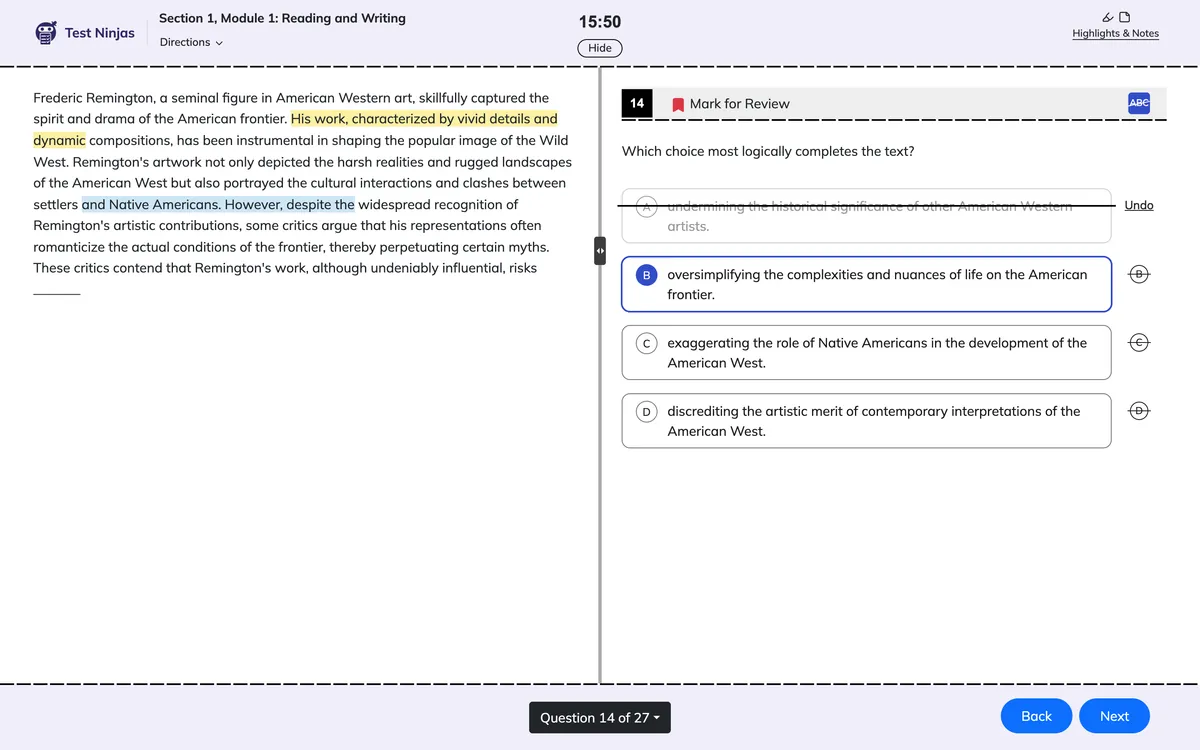The height and width of the screenshot is (750, 1200).
Task: Open the notes page icon
Action: (1125, 17)
